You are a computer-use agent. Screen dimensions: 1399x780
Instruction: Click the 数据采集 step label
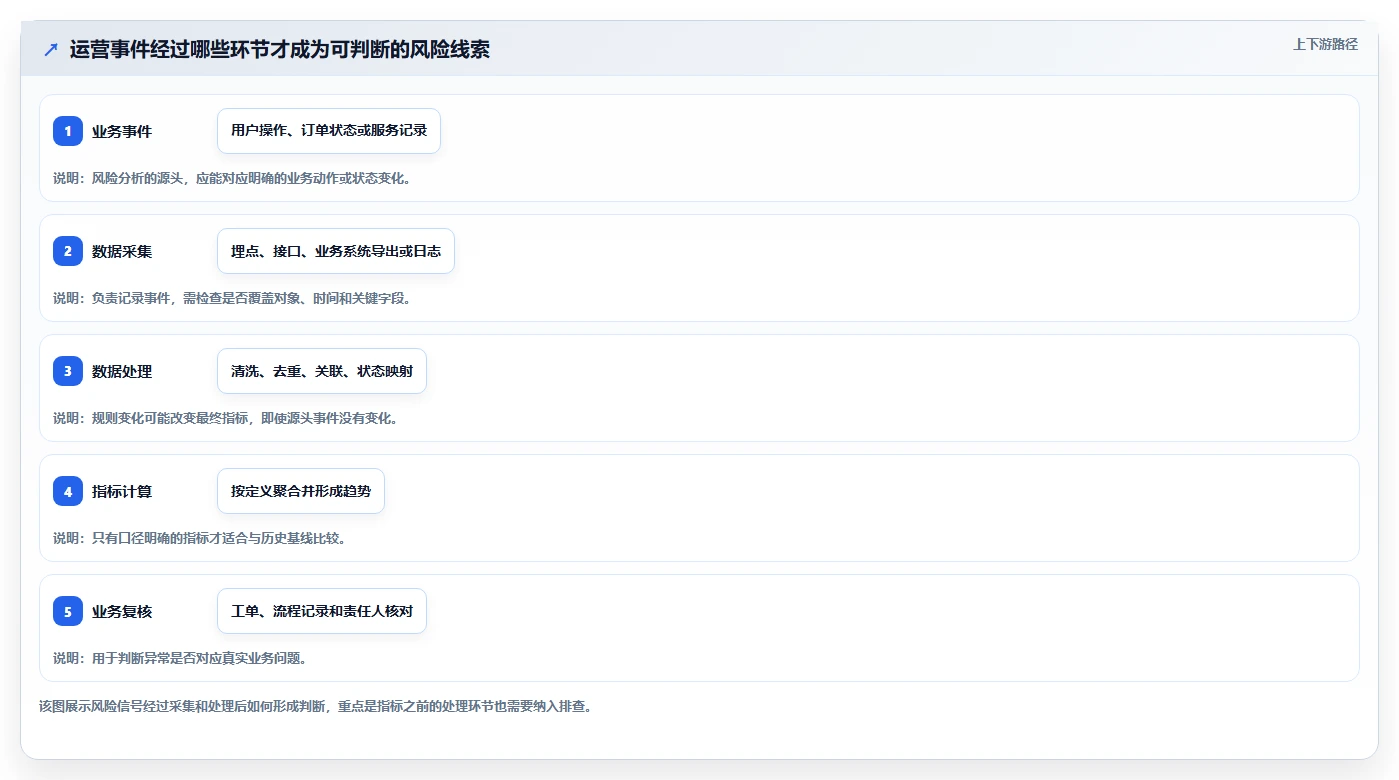(x=122, y=251)
